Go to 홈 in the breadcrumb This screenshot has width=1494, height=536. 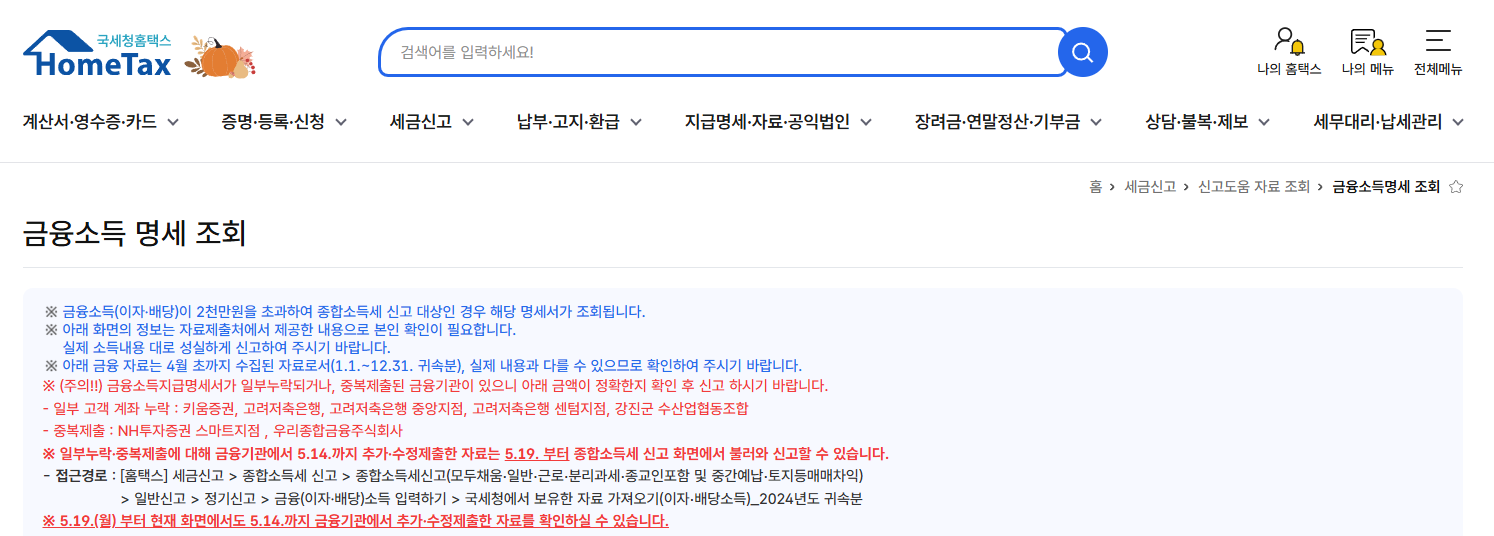pyautogui.click(x=1095, y=187)
